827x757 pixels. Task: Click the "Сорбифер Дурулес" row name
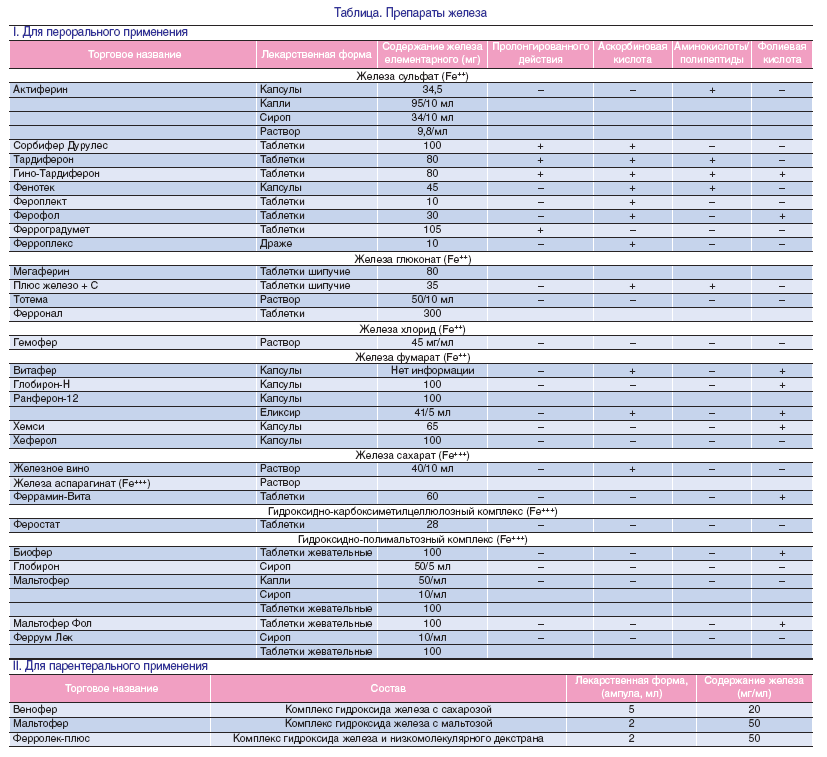60,146
